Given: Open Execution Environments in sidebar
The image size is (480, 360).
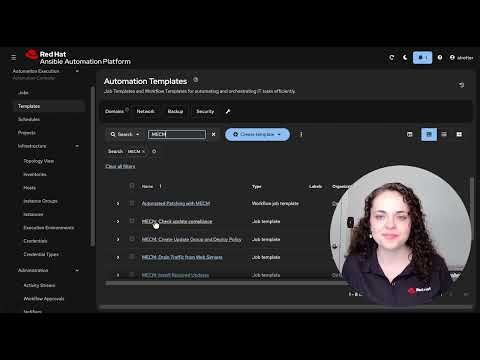Looking at the screenshot, I should coord(49,228).
